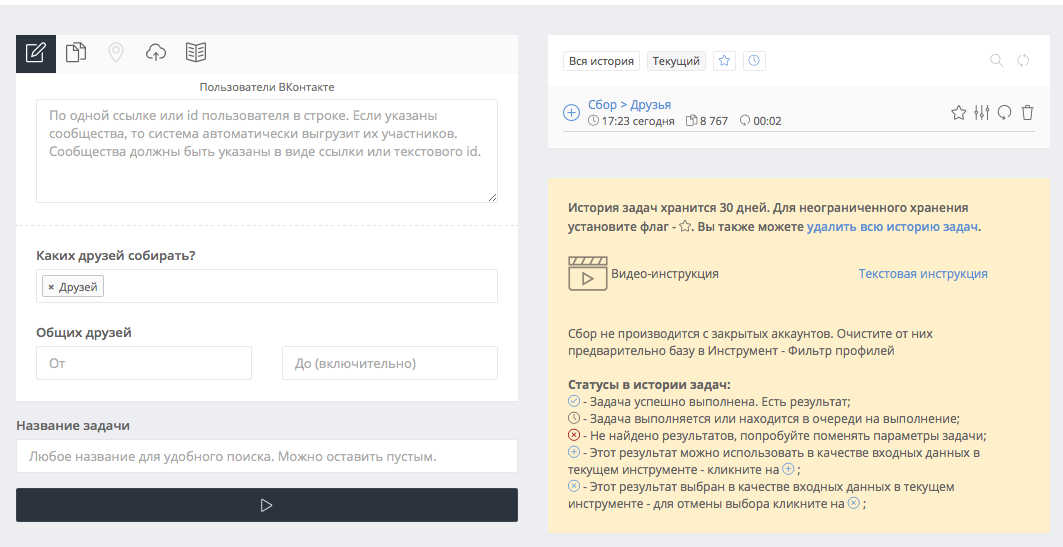Click the location pin icon
Viewport: 1063px width, 547px height.
click(116, 54)
